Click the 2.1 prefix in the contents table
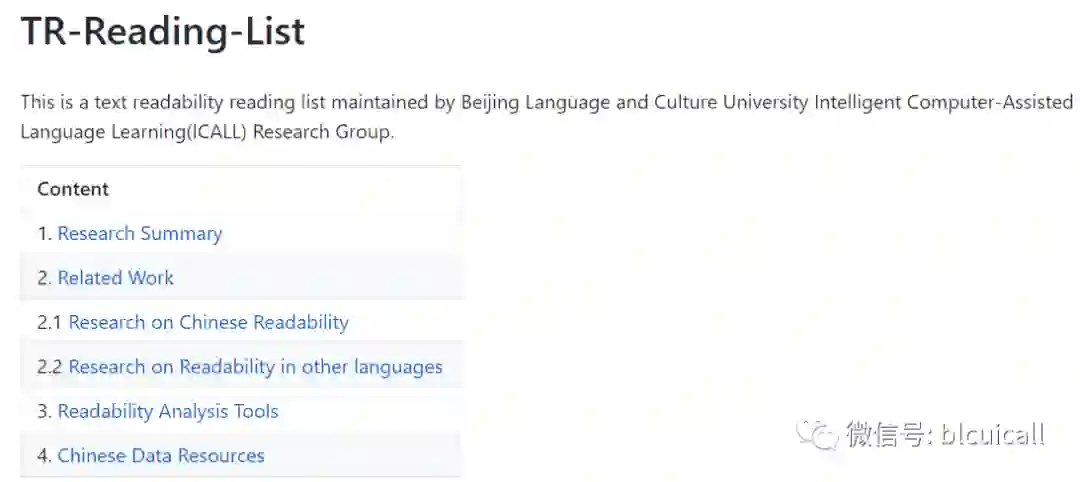 coord(50,322)
